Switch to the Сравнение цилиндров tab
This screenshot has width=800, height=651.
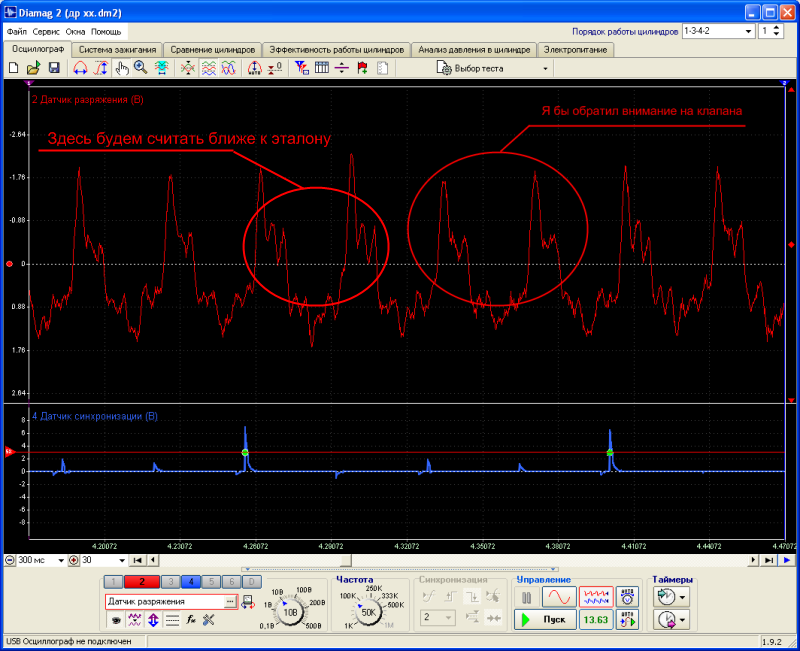[213, 50]
